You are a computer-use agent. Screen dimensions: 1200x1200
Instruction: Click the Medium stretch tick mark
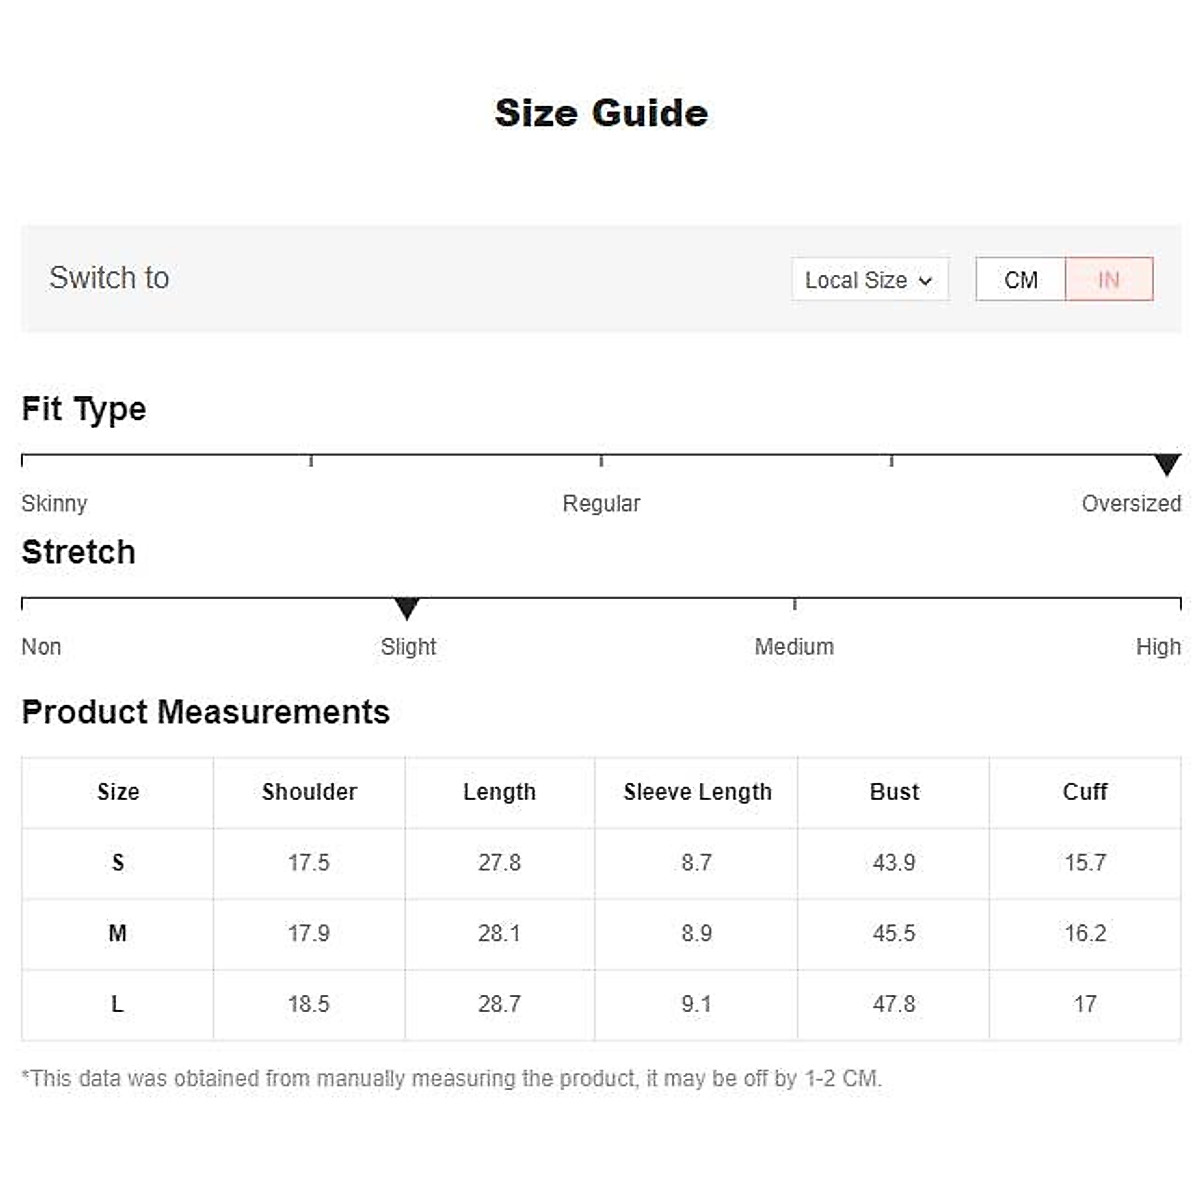[794, 604]
